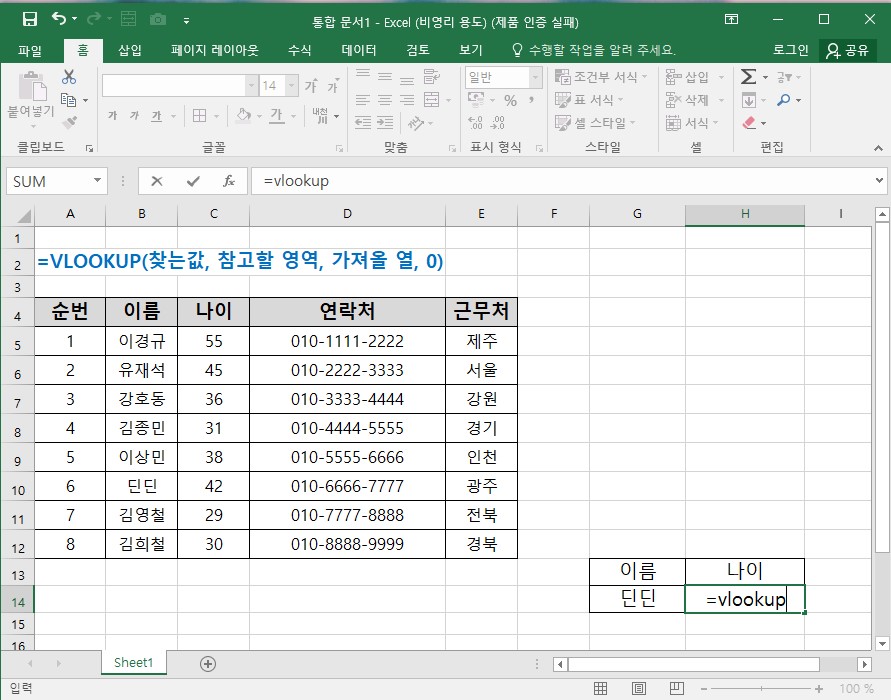The width and height of the screenshot is (891, 700).
Task: Click the Increase indent icon
Action: pos(385,123)
